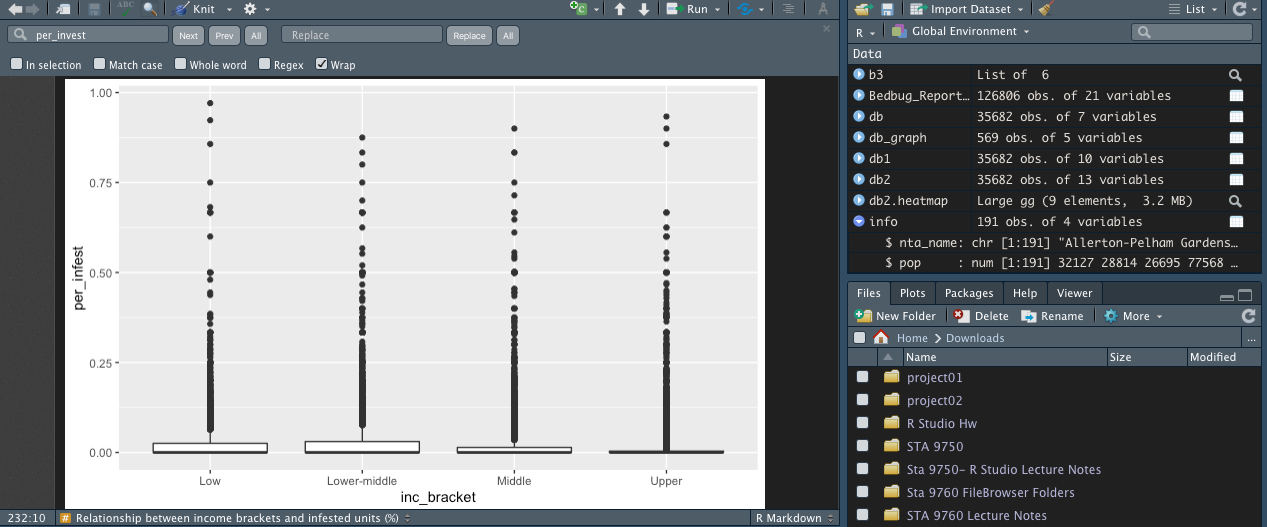Run spell check on the document

(125, 9)
